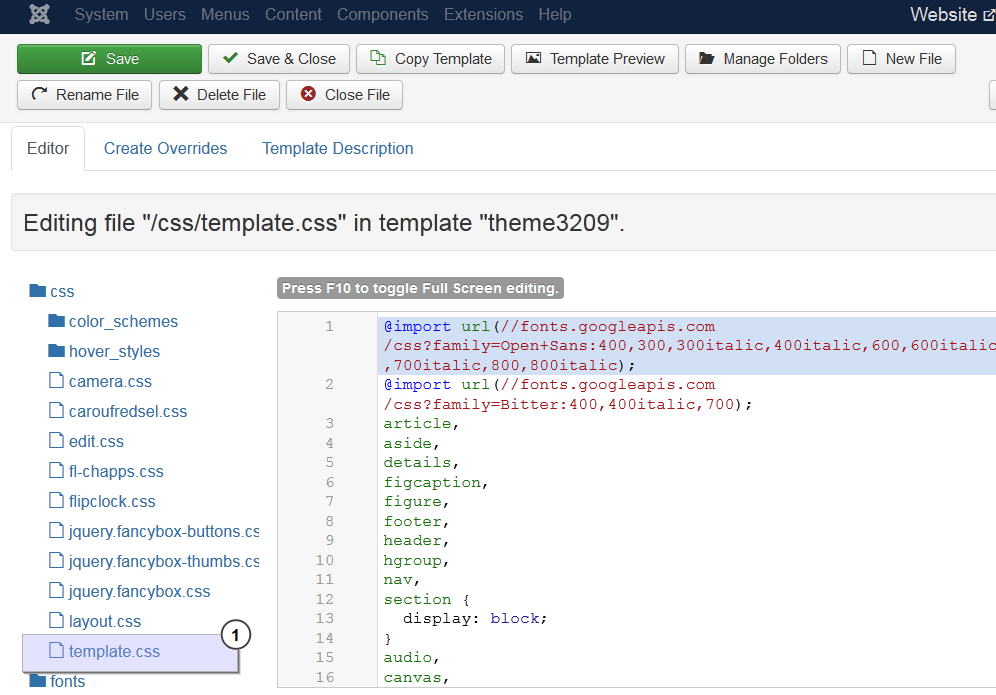
Task: Create a New File
Action: pos(901,58)
